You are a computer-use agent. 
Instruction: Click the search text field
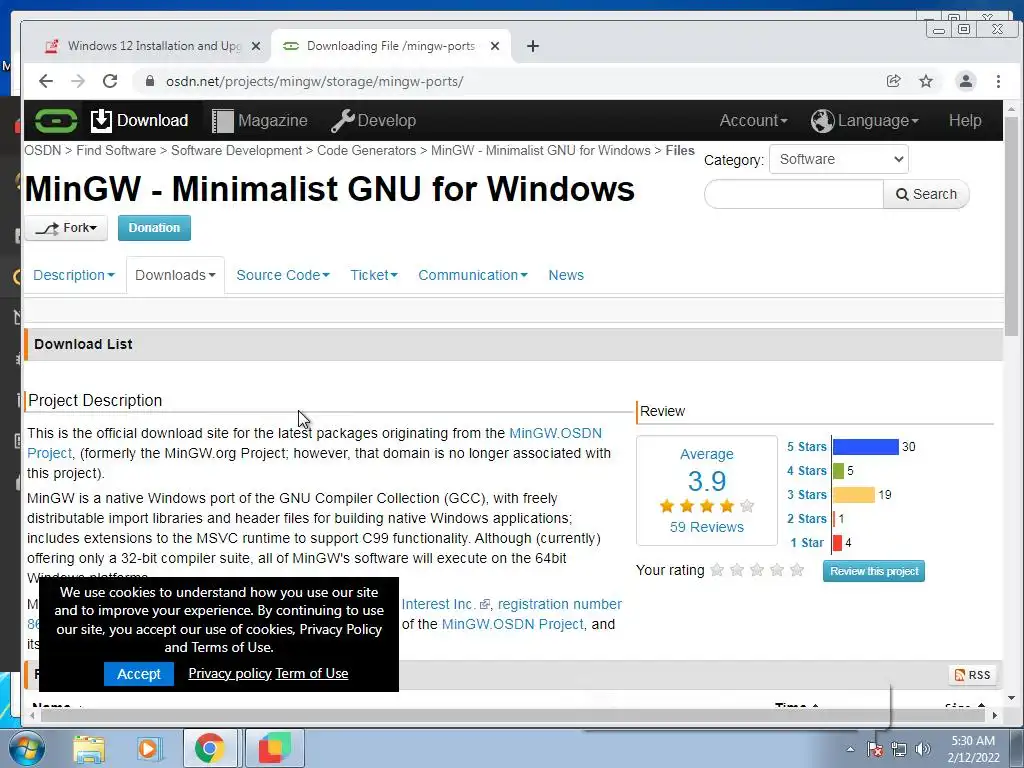pyautogui.click(x=794, y=195)
